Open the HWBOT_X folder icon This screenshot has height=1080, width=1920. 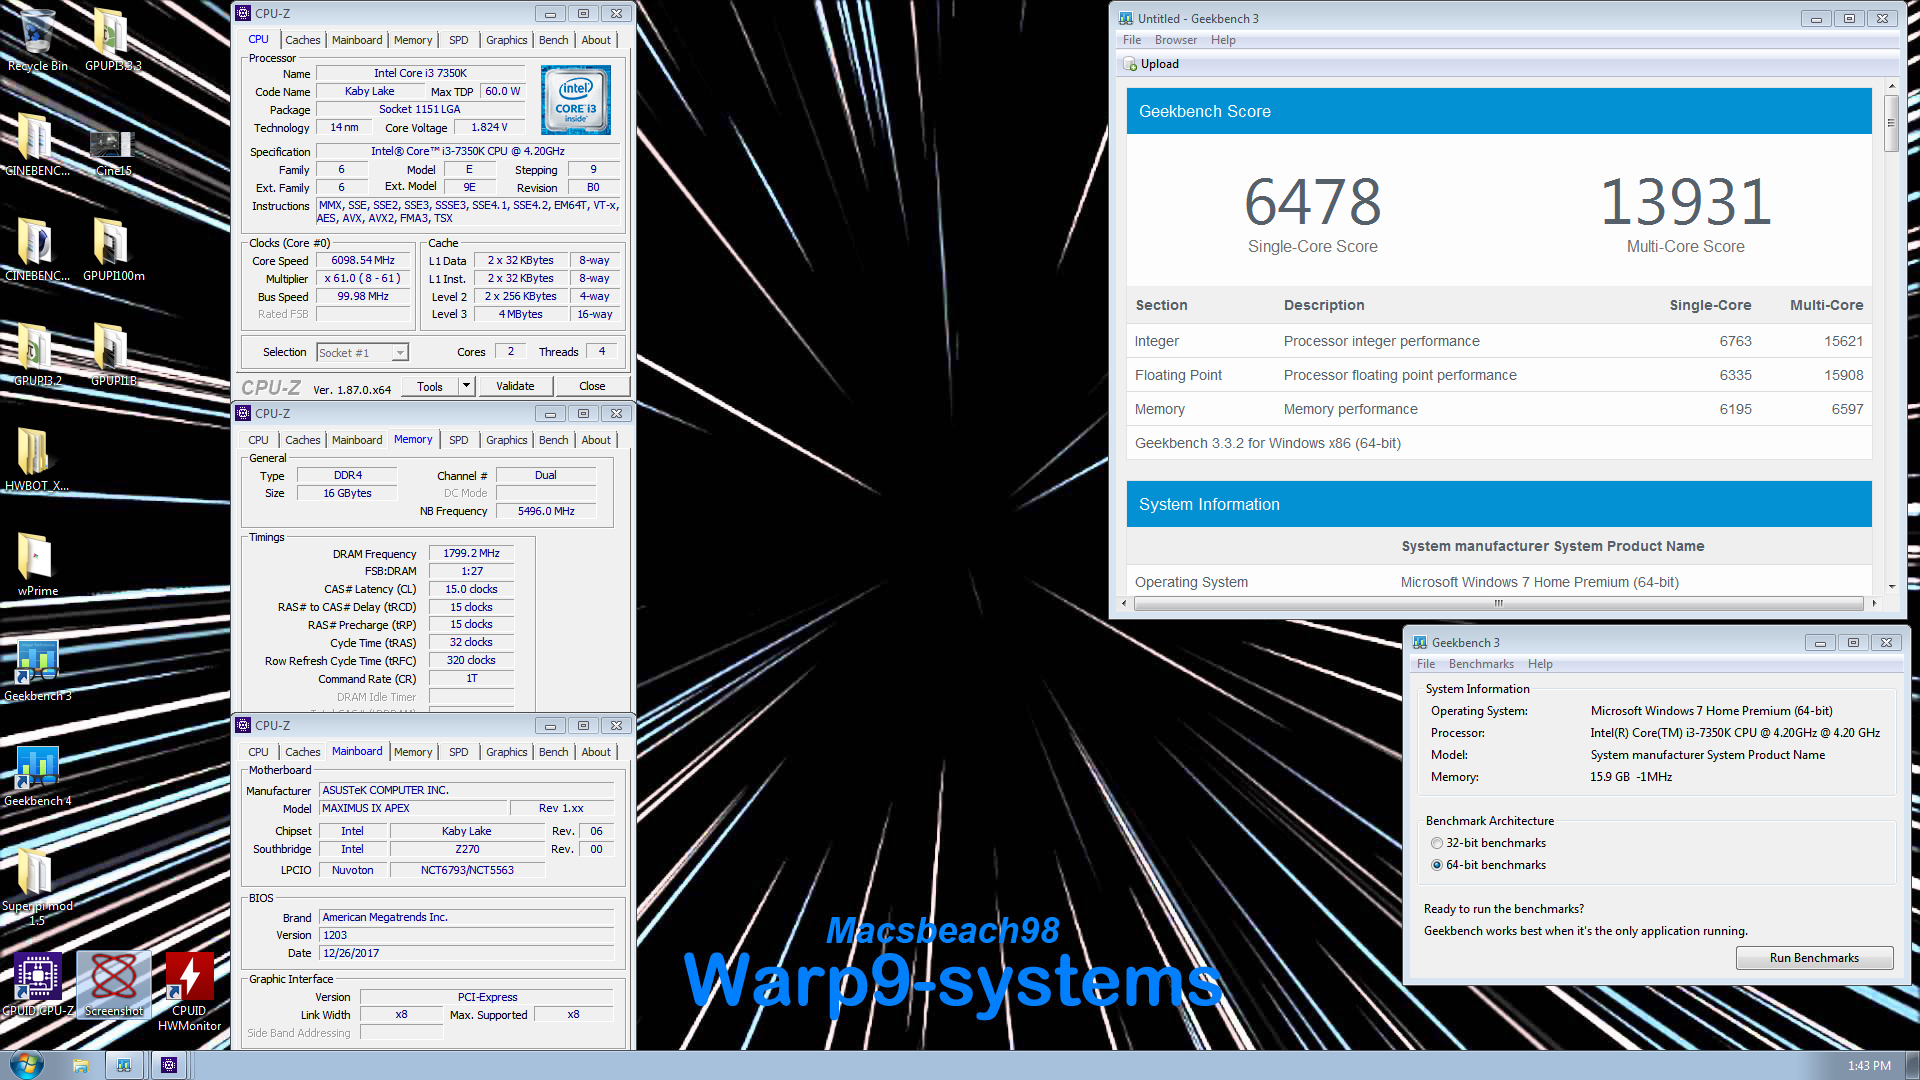(37, 460)
